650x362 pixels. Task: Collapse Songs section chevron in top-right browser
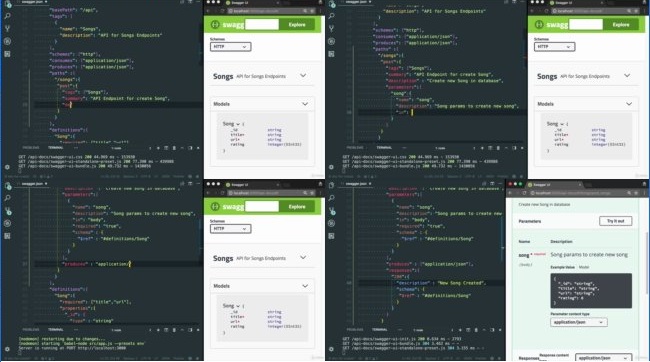[627, 75]
